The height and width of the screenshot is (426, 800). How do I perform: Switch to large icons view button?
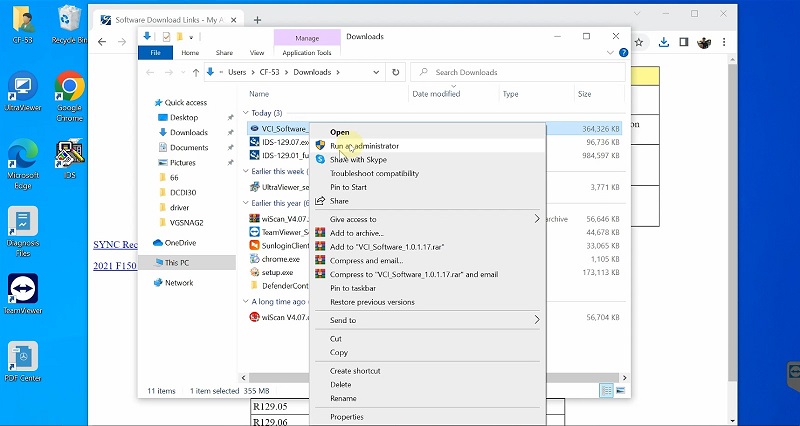point(619,389)
